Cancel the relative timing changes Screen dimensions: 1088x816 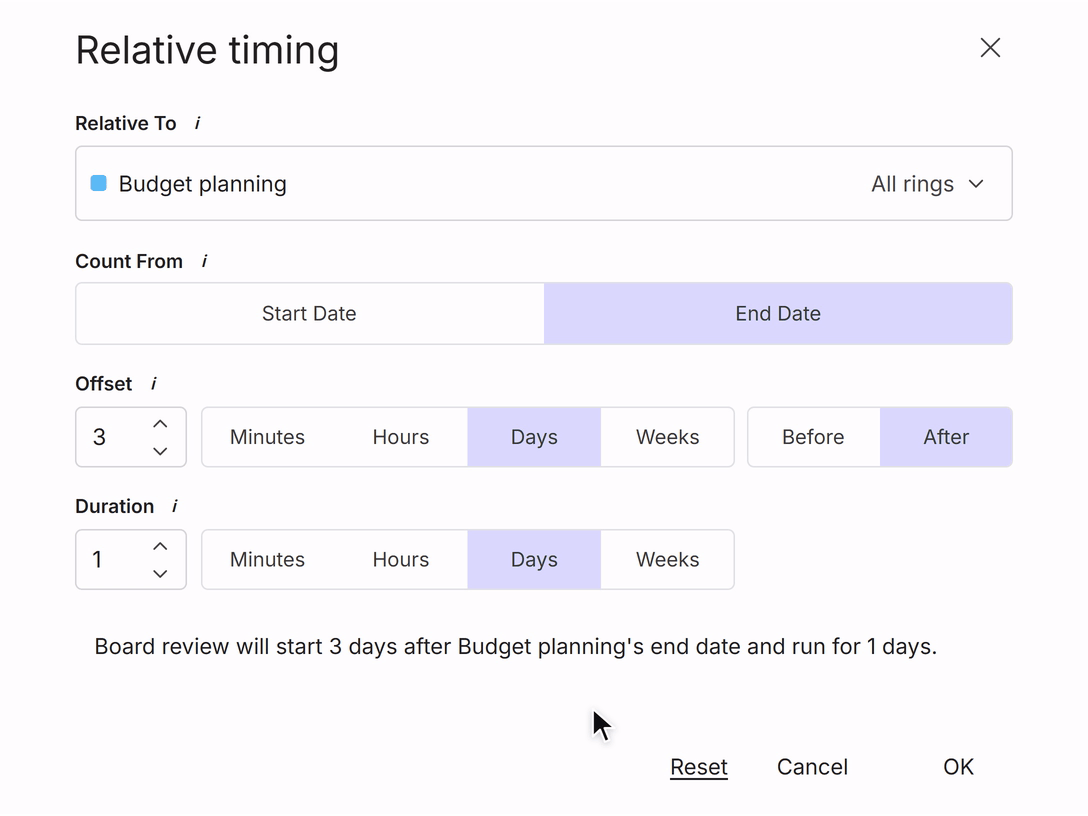(x=813, y=767)
